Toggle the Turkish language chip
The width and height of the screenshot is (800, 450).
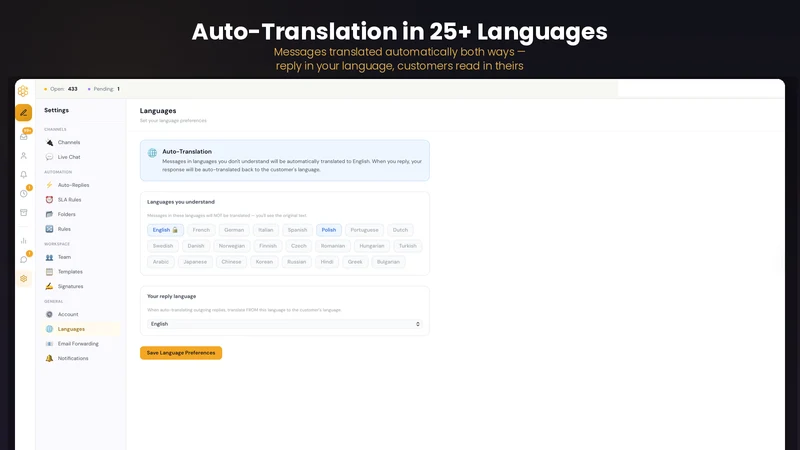coord(408,246)
